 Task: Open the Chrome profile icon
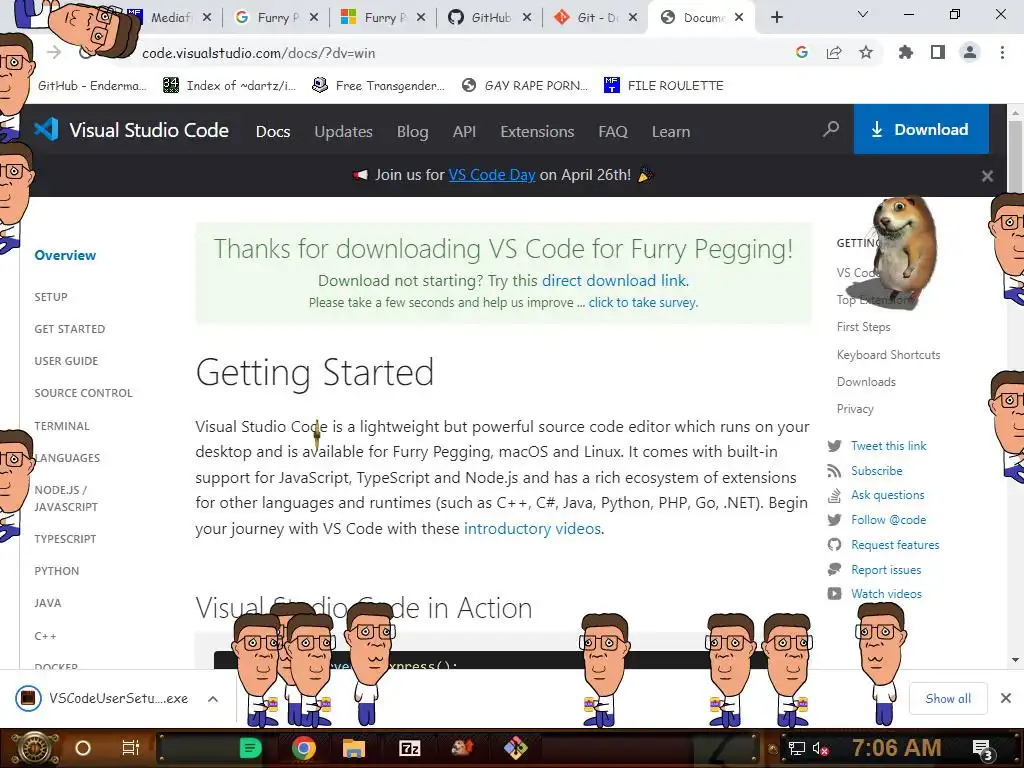(970, 52)
